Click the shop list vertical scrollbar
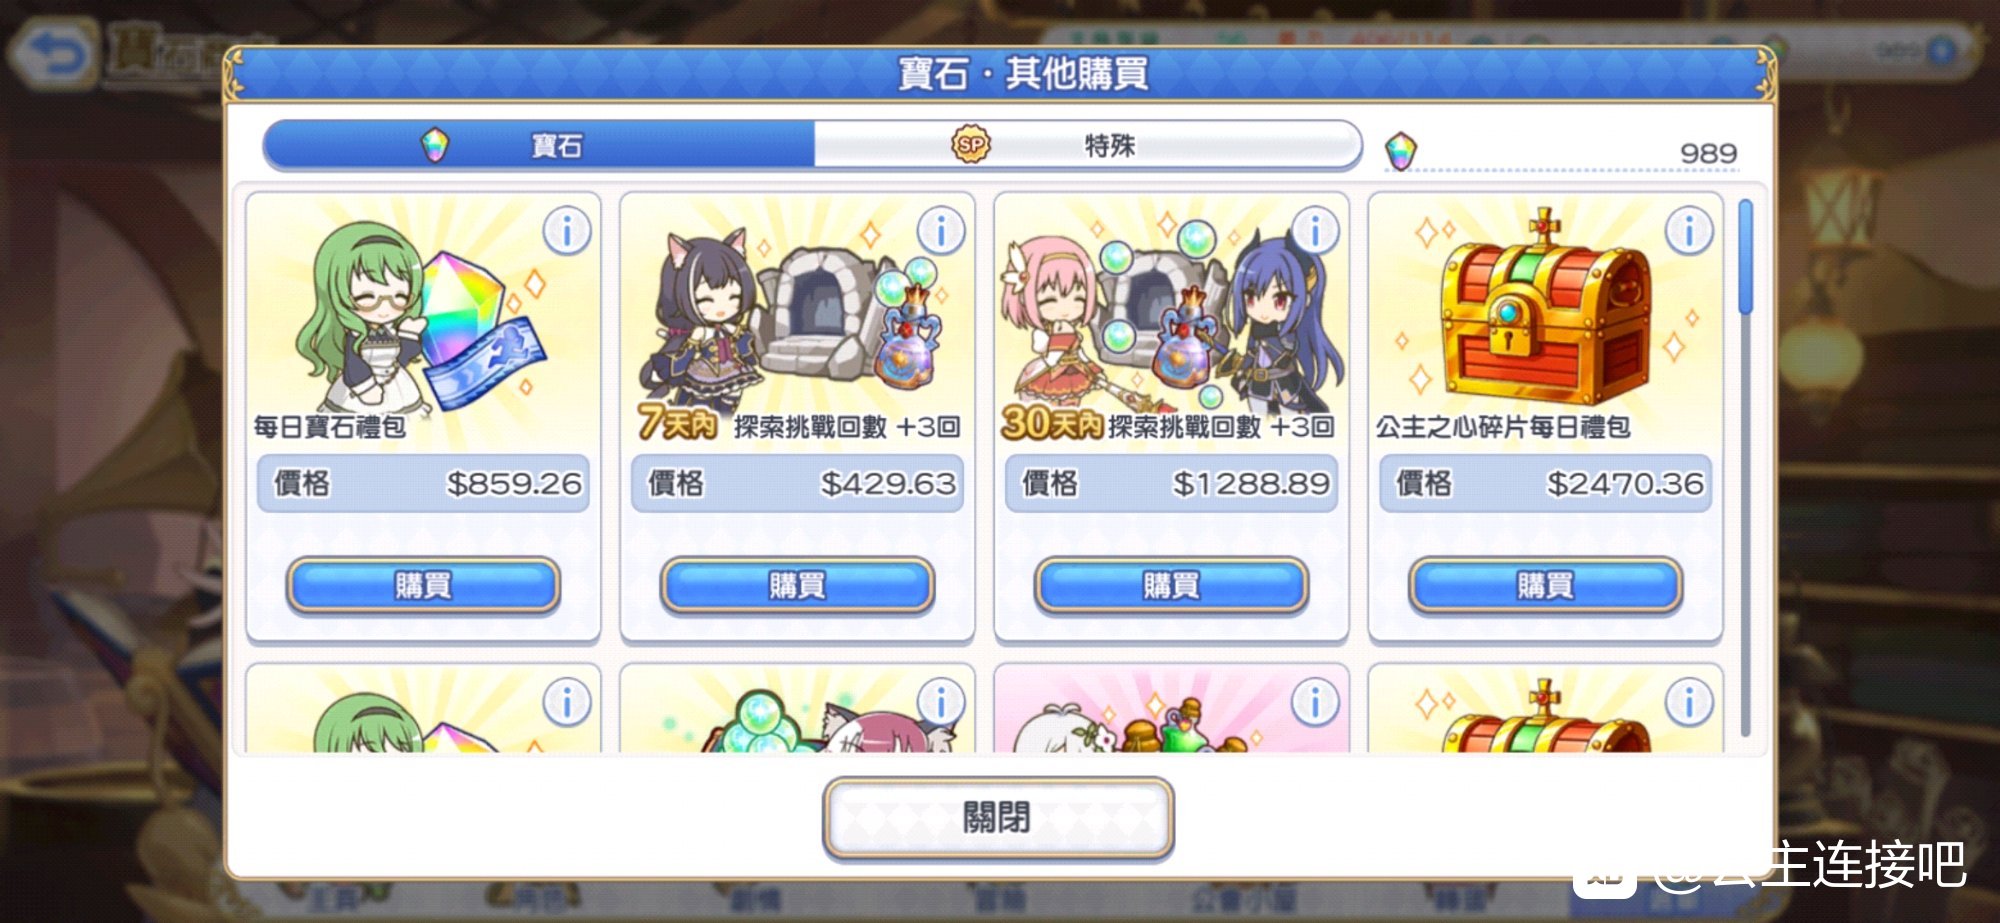Image resolution: width=2000 pixels, height=923 pixels. pyautogui.click(x=1746, y=467)
